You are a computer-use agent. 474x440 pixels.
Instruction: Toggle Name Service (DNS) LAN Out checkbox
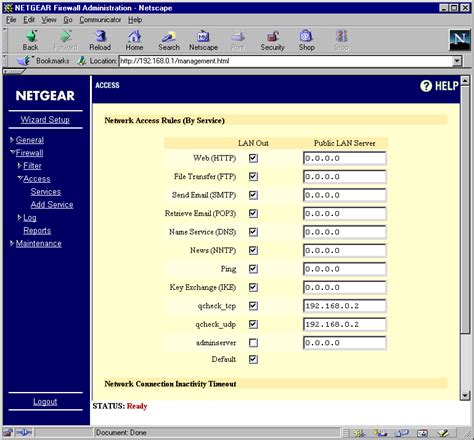pyautogui.click(x=253, y=232)
